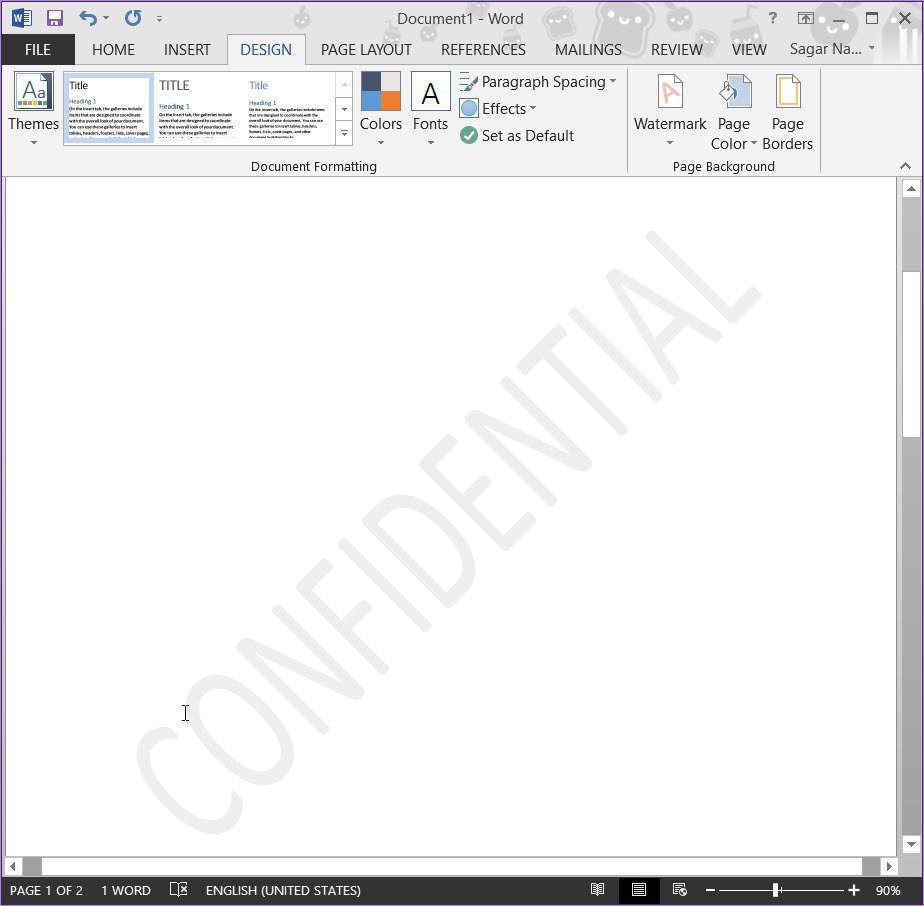Open the Page Color picker
This screenshot has height=906, width=924.
[734, 112]
